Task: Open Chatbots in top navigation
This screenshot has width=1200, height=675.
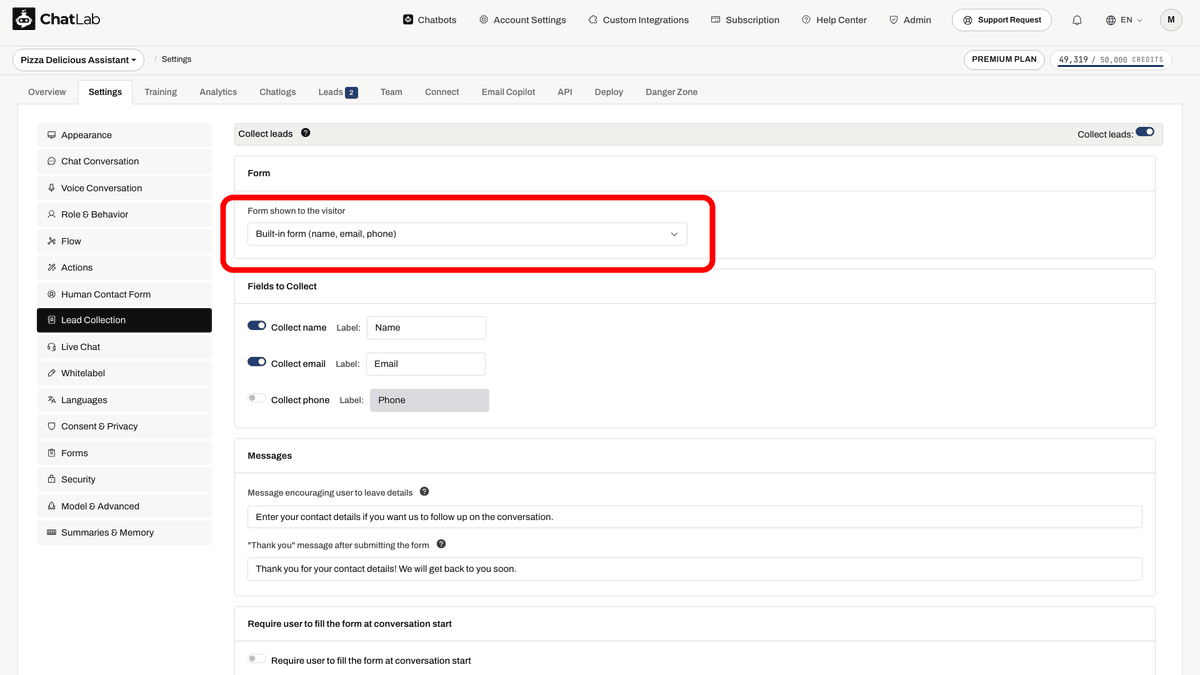Action: click(x=429, y=20)
